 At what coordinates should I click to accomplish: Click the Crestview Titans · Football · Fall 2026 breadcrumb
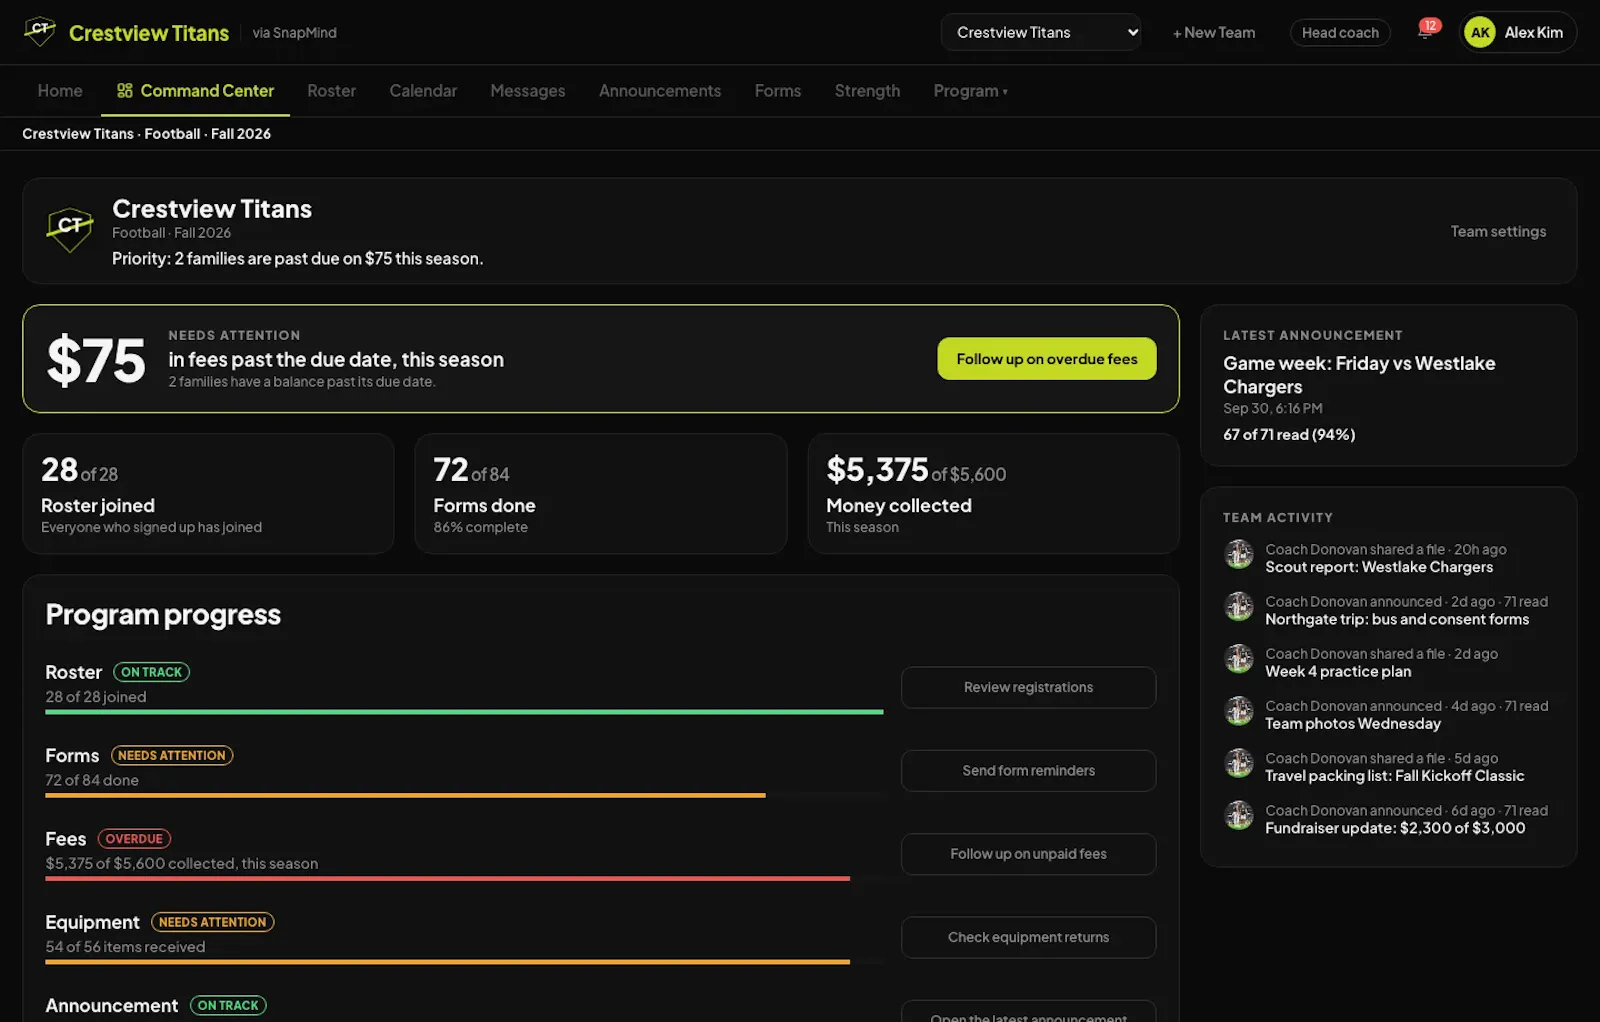point(146,134)
